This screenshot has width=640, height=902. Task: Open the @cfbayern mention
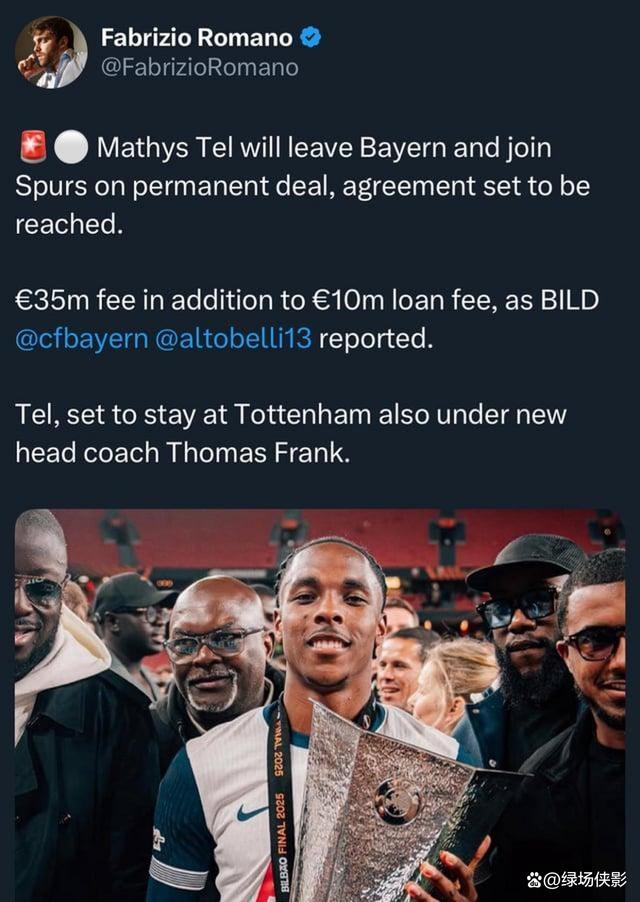click(82, 339)
